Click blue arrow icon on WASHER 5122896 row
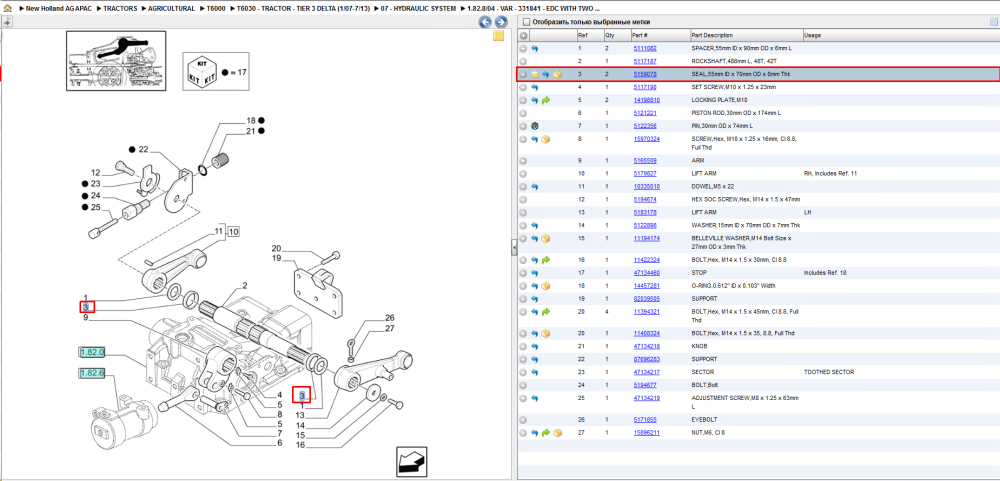 (534, 226)
